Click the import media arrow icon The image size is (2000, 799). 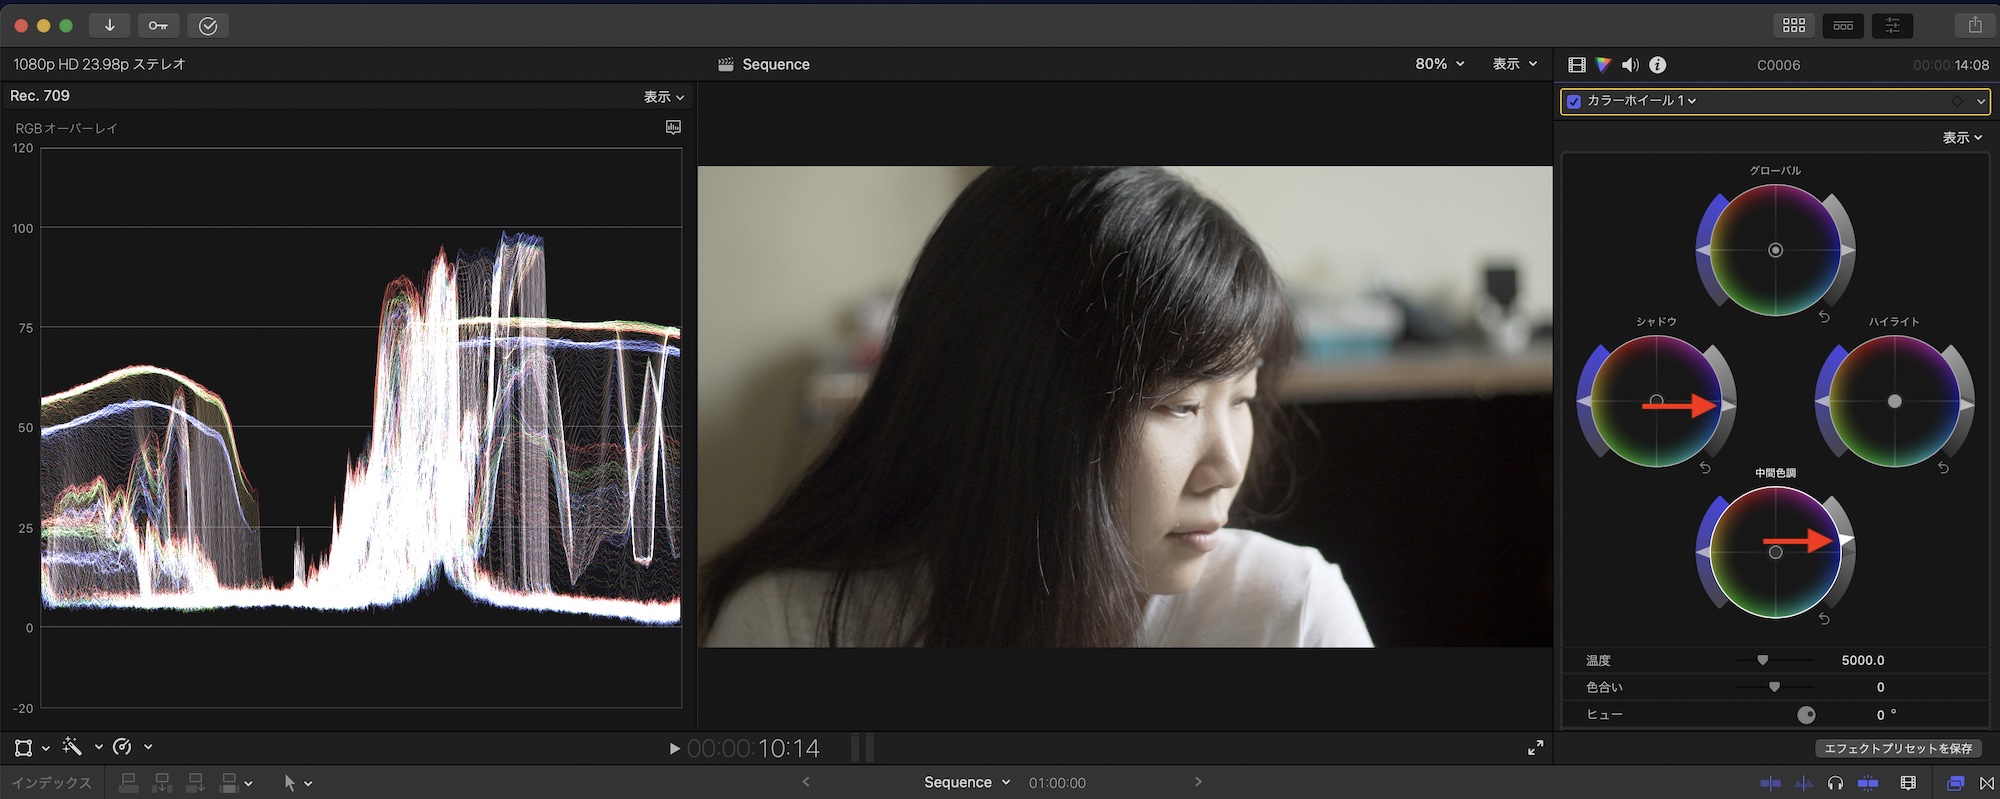tap(109, 26)
